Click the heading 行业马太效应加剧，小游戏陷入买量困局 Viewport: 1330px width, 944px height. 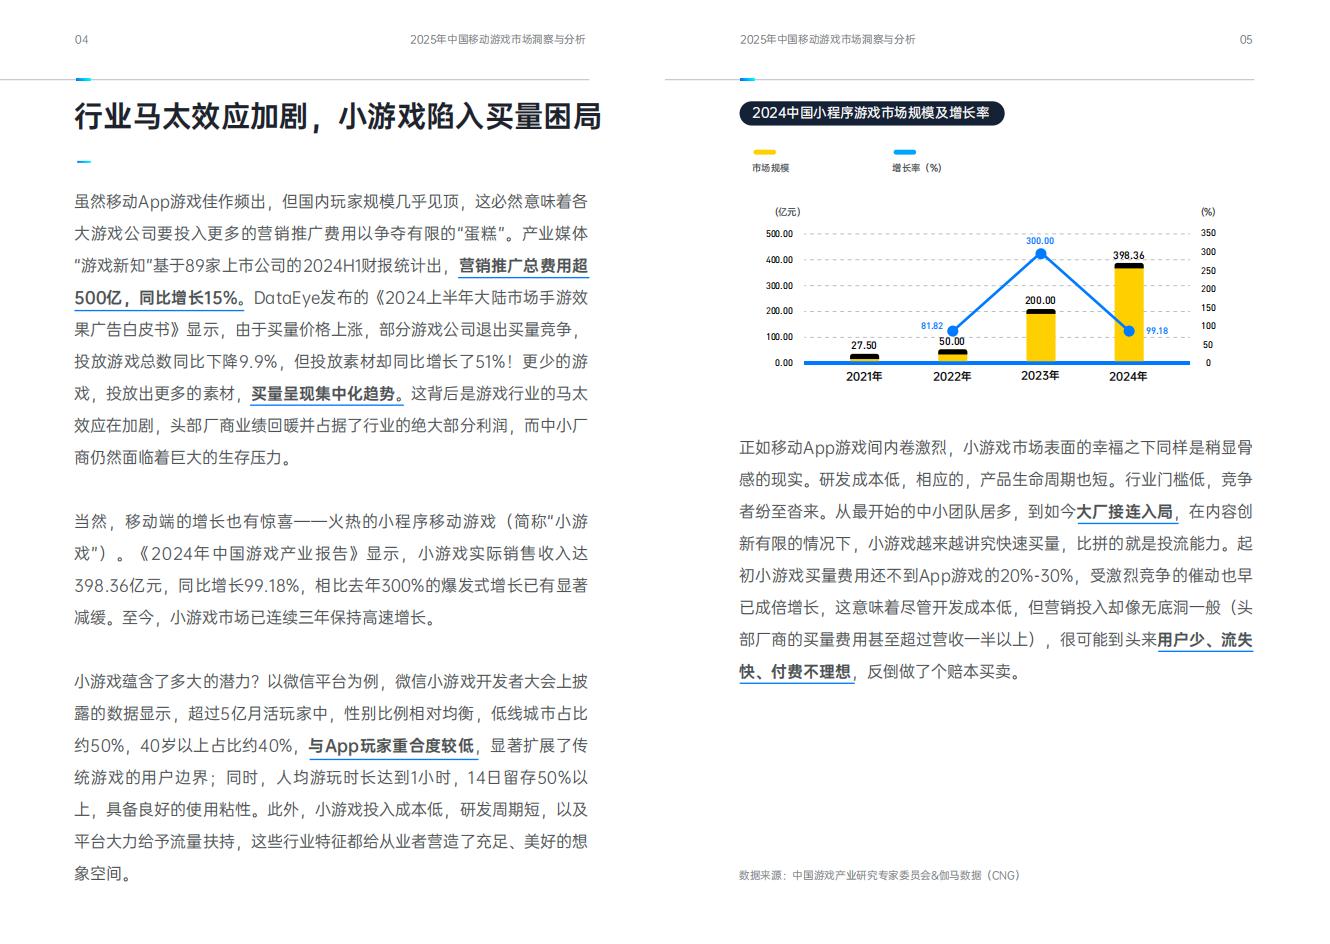coord(338,116)
